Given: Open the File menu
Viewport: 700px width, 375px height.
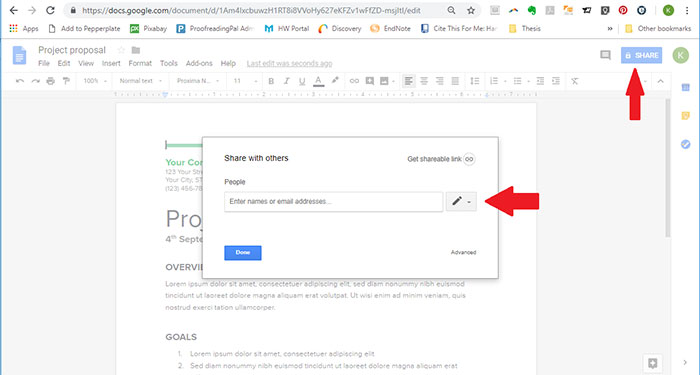Looking at the screenshot, I should click(44, 63).
